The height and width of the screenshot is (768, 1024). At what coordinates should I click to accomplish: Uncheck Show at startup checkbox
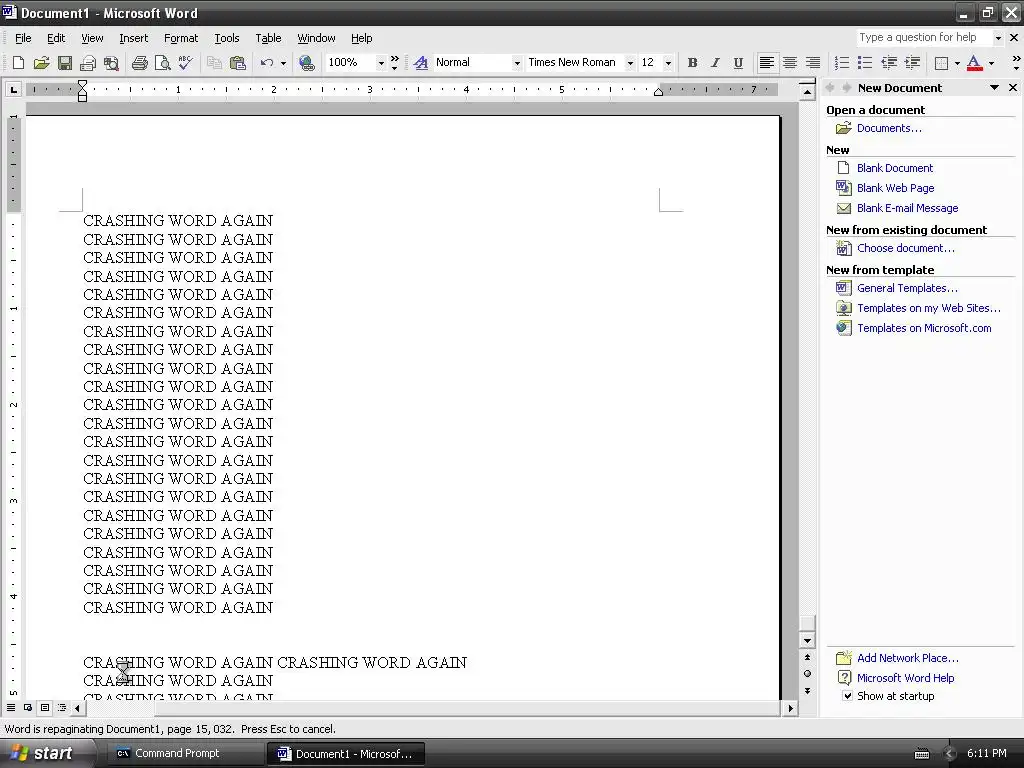(847, 696)
